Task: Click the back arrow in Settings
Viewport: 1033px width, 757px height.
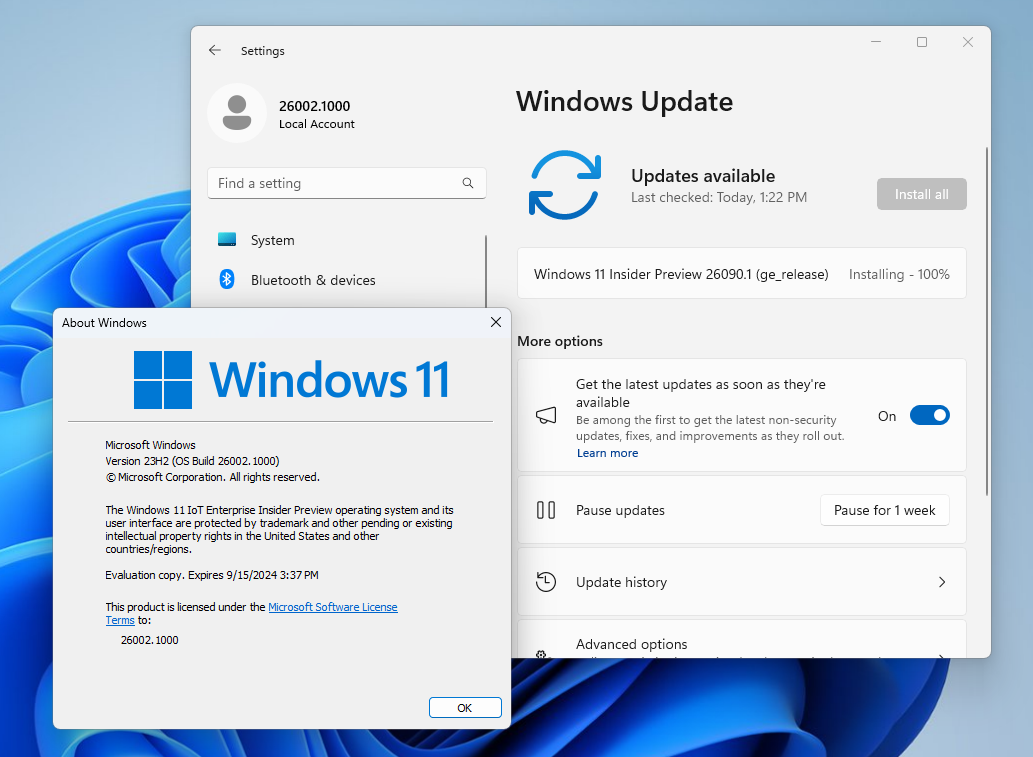Action: click(x=215, y=50)
